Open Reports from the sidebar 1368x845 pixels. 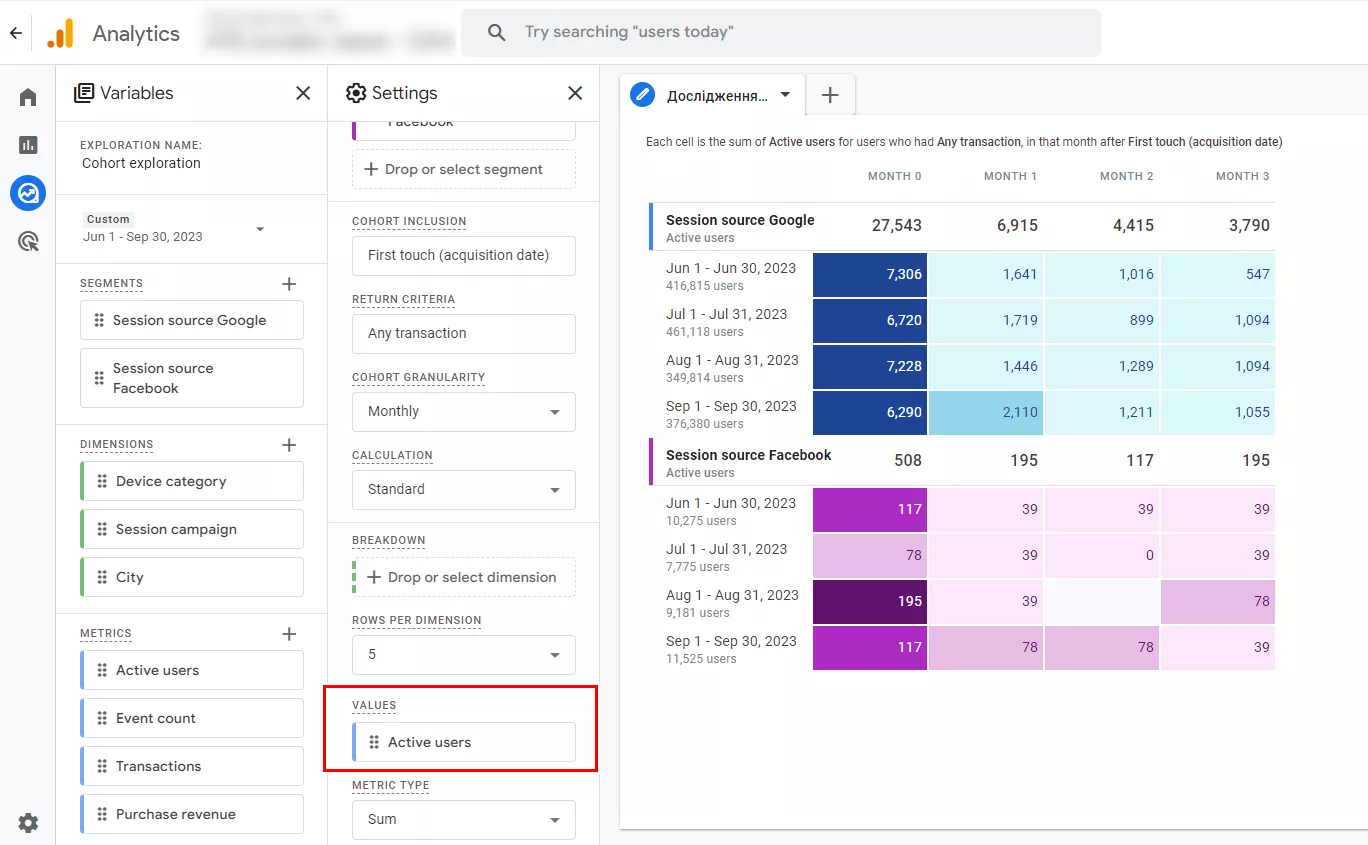coord(28,145)
